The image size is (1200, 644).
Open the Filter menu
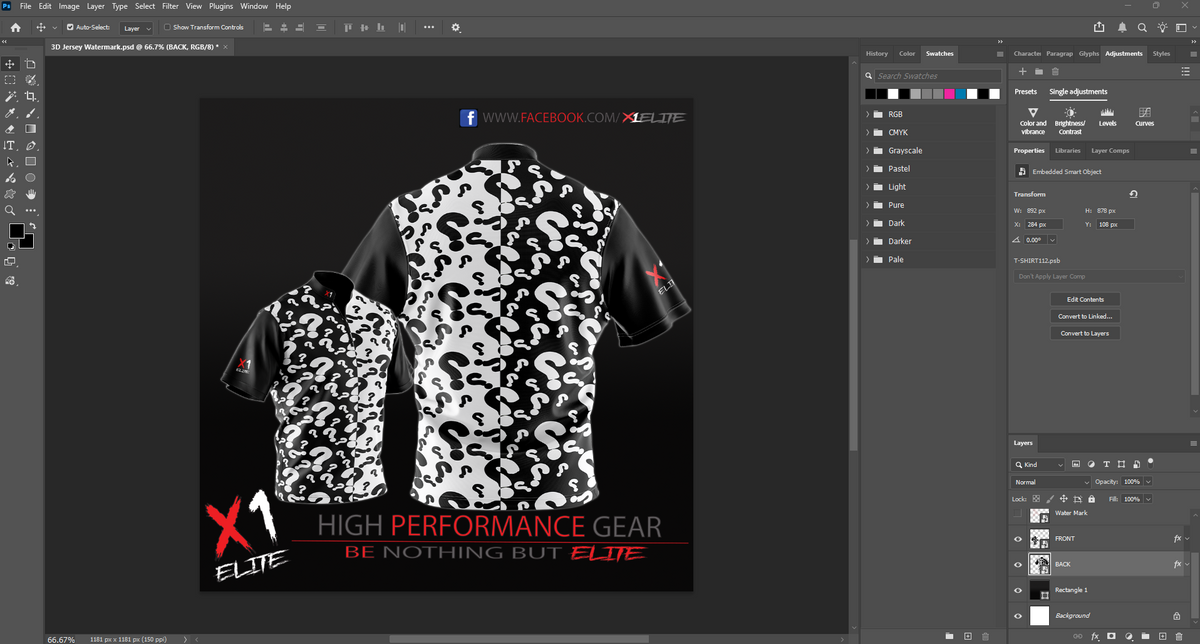(171, 6)
